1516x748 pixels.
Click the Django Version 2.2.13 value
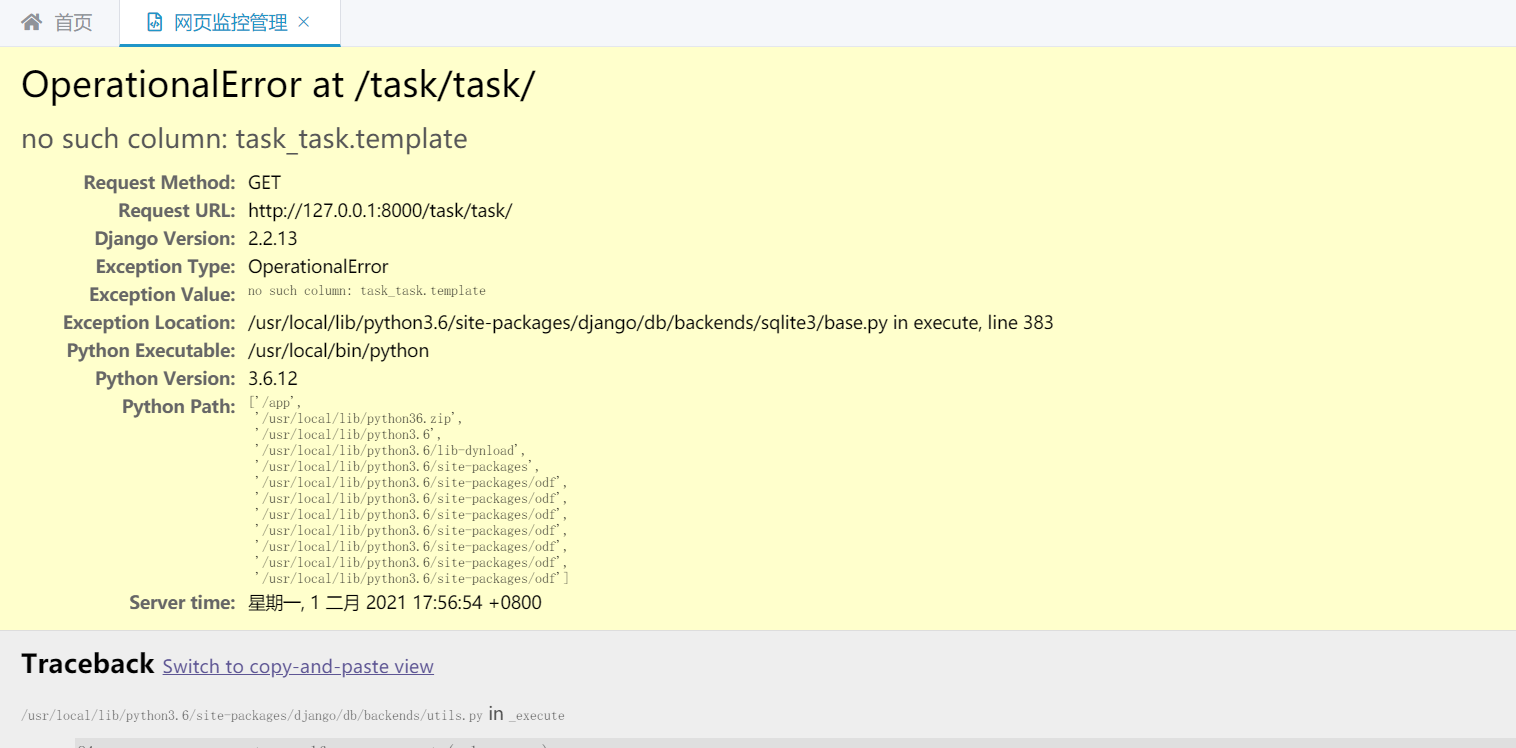pos(270,238)
